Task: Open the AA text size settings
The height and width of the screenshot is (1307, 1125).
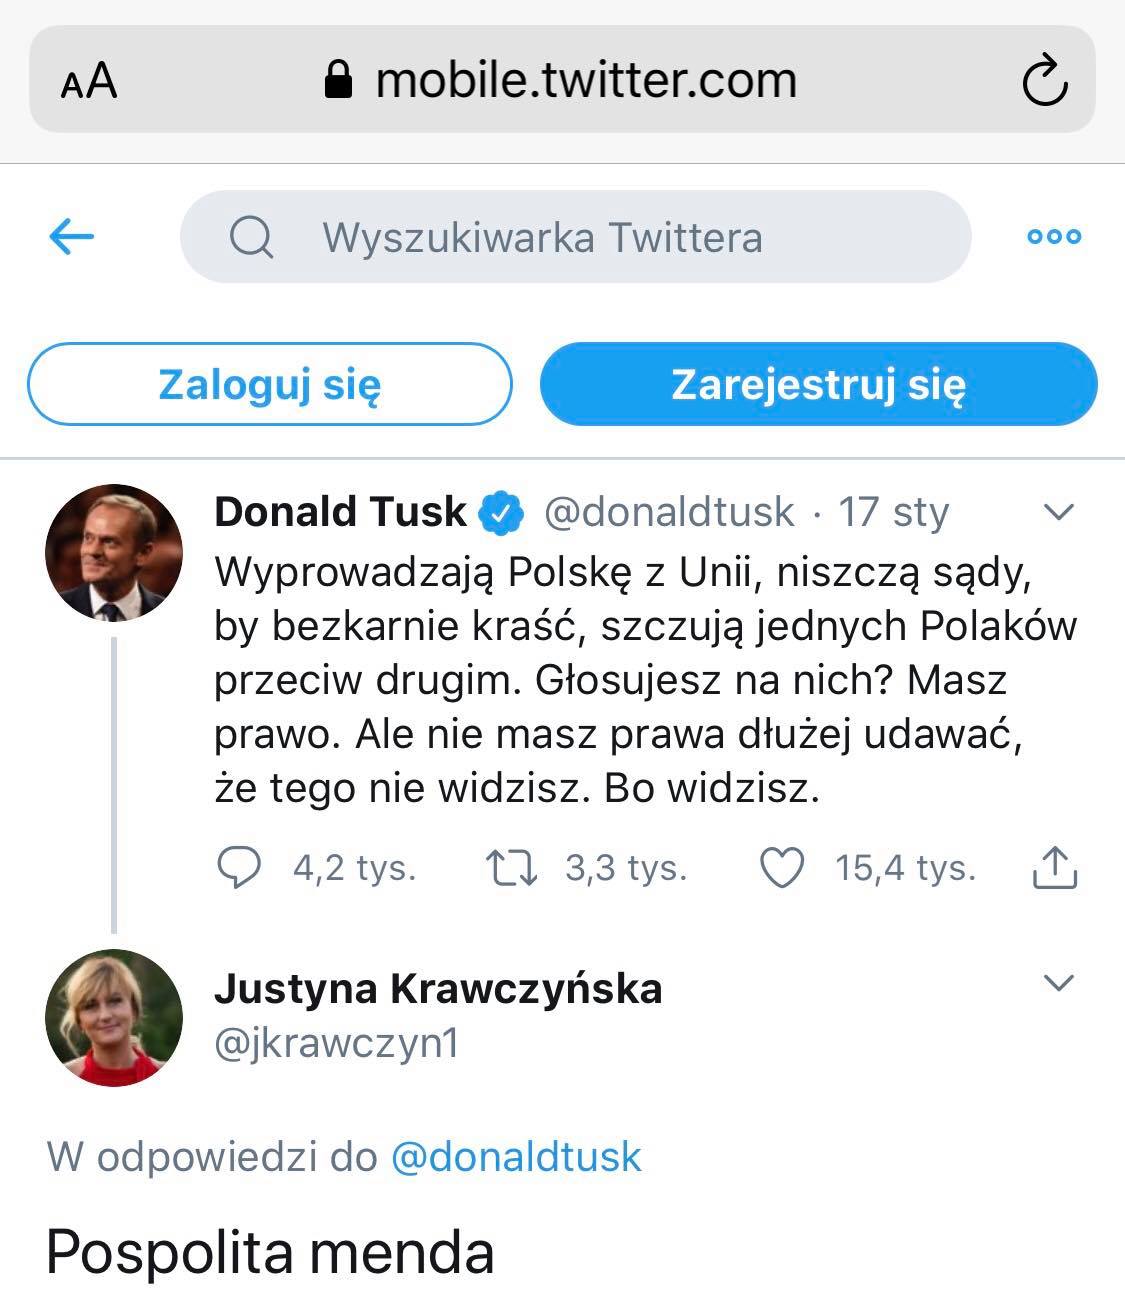Action: pos(89,81)
